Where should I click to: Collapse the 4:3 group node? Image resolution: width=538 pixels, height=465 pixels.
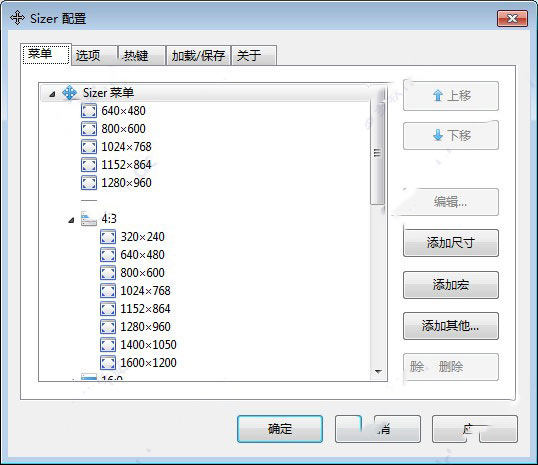click(x=71, y=220)
